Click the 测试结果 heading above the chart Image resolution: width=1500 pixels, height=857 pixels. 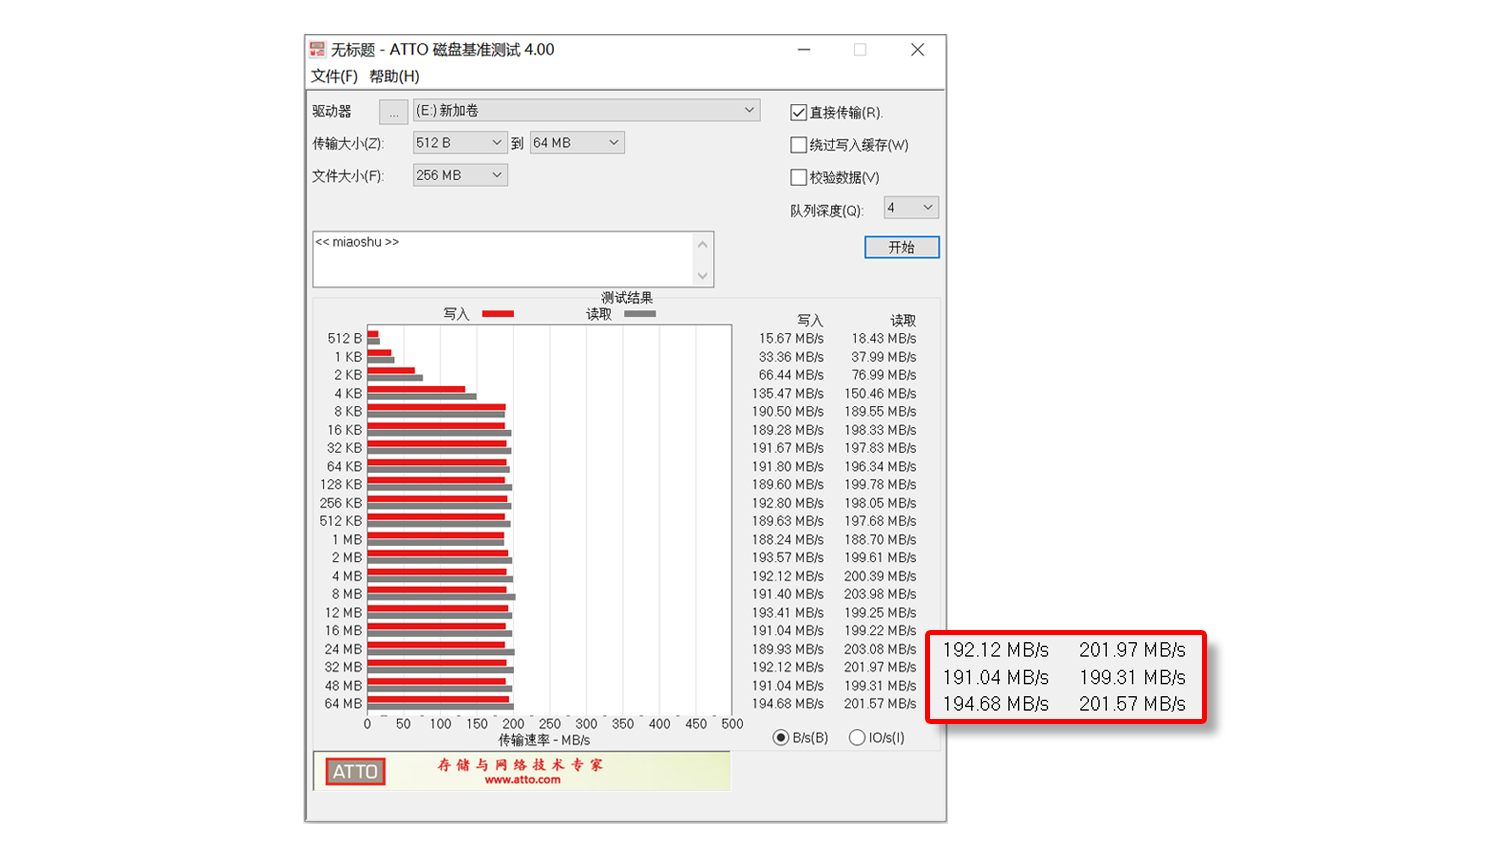(x=627, y=298)
